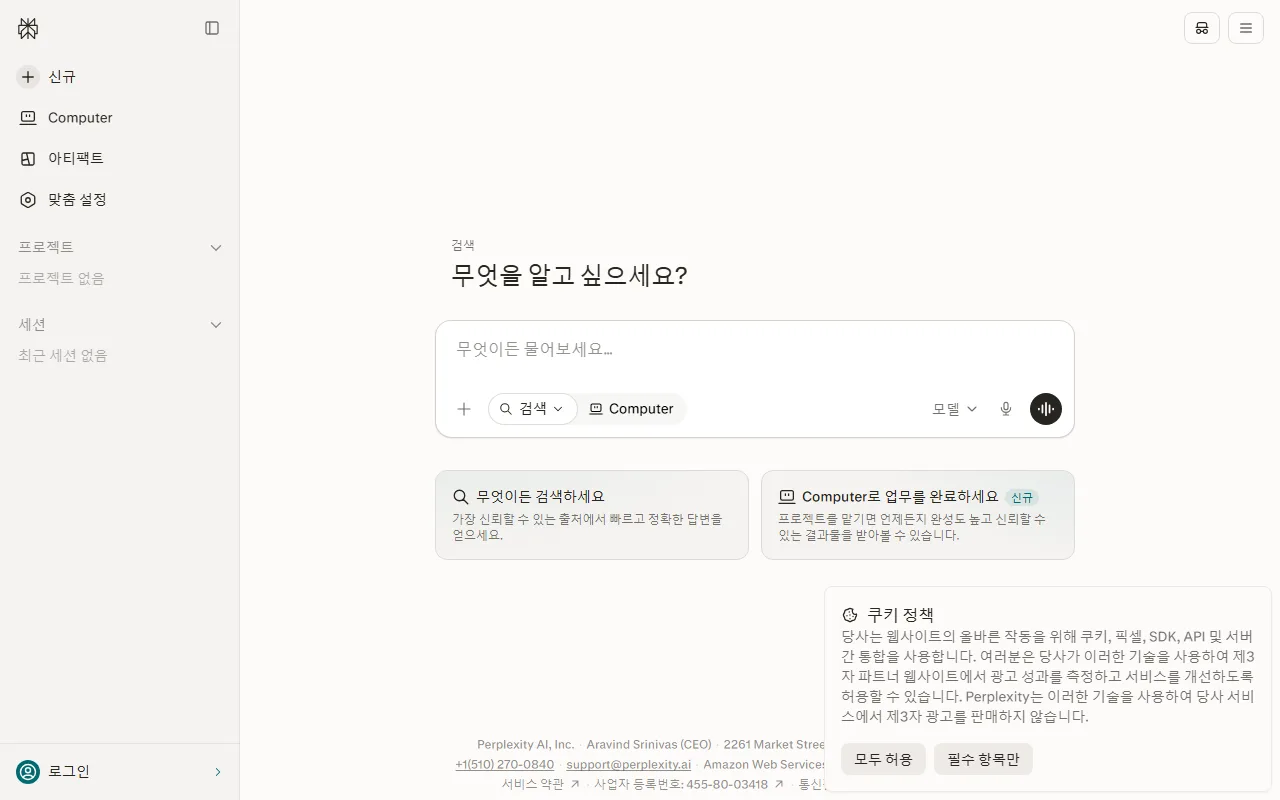The height and width of the screenshot is (800, 1280).
Task: Collapse the 프로젝트 section chevron
Action: click(215, 247)
